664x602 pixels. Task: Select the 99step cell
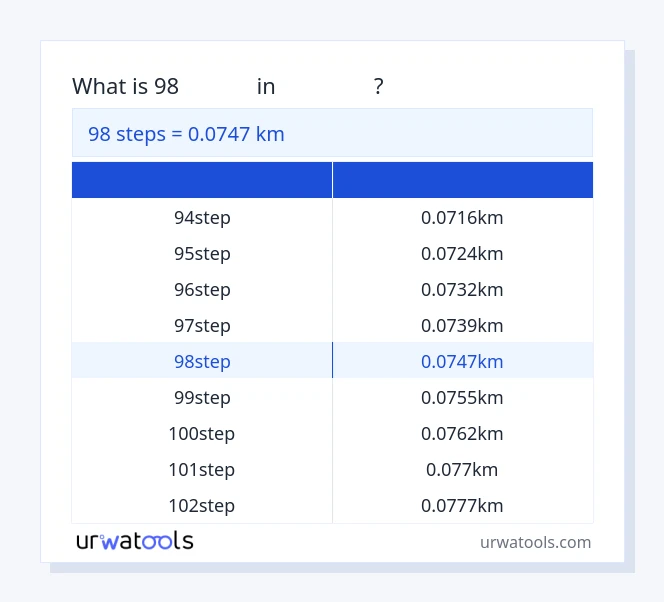coord(202,397)
